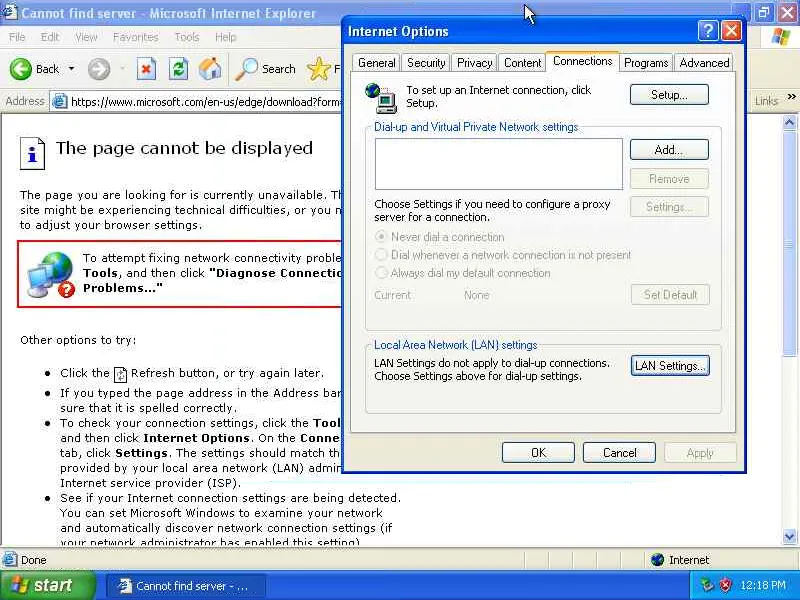This screenshot has width=800, height=600.
Task: Click the Cannot find server taskbar button
Action: coord(186,586)
